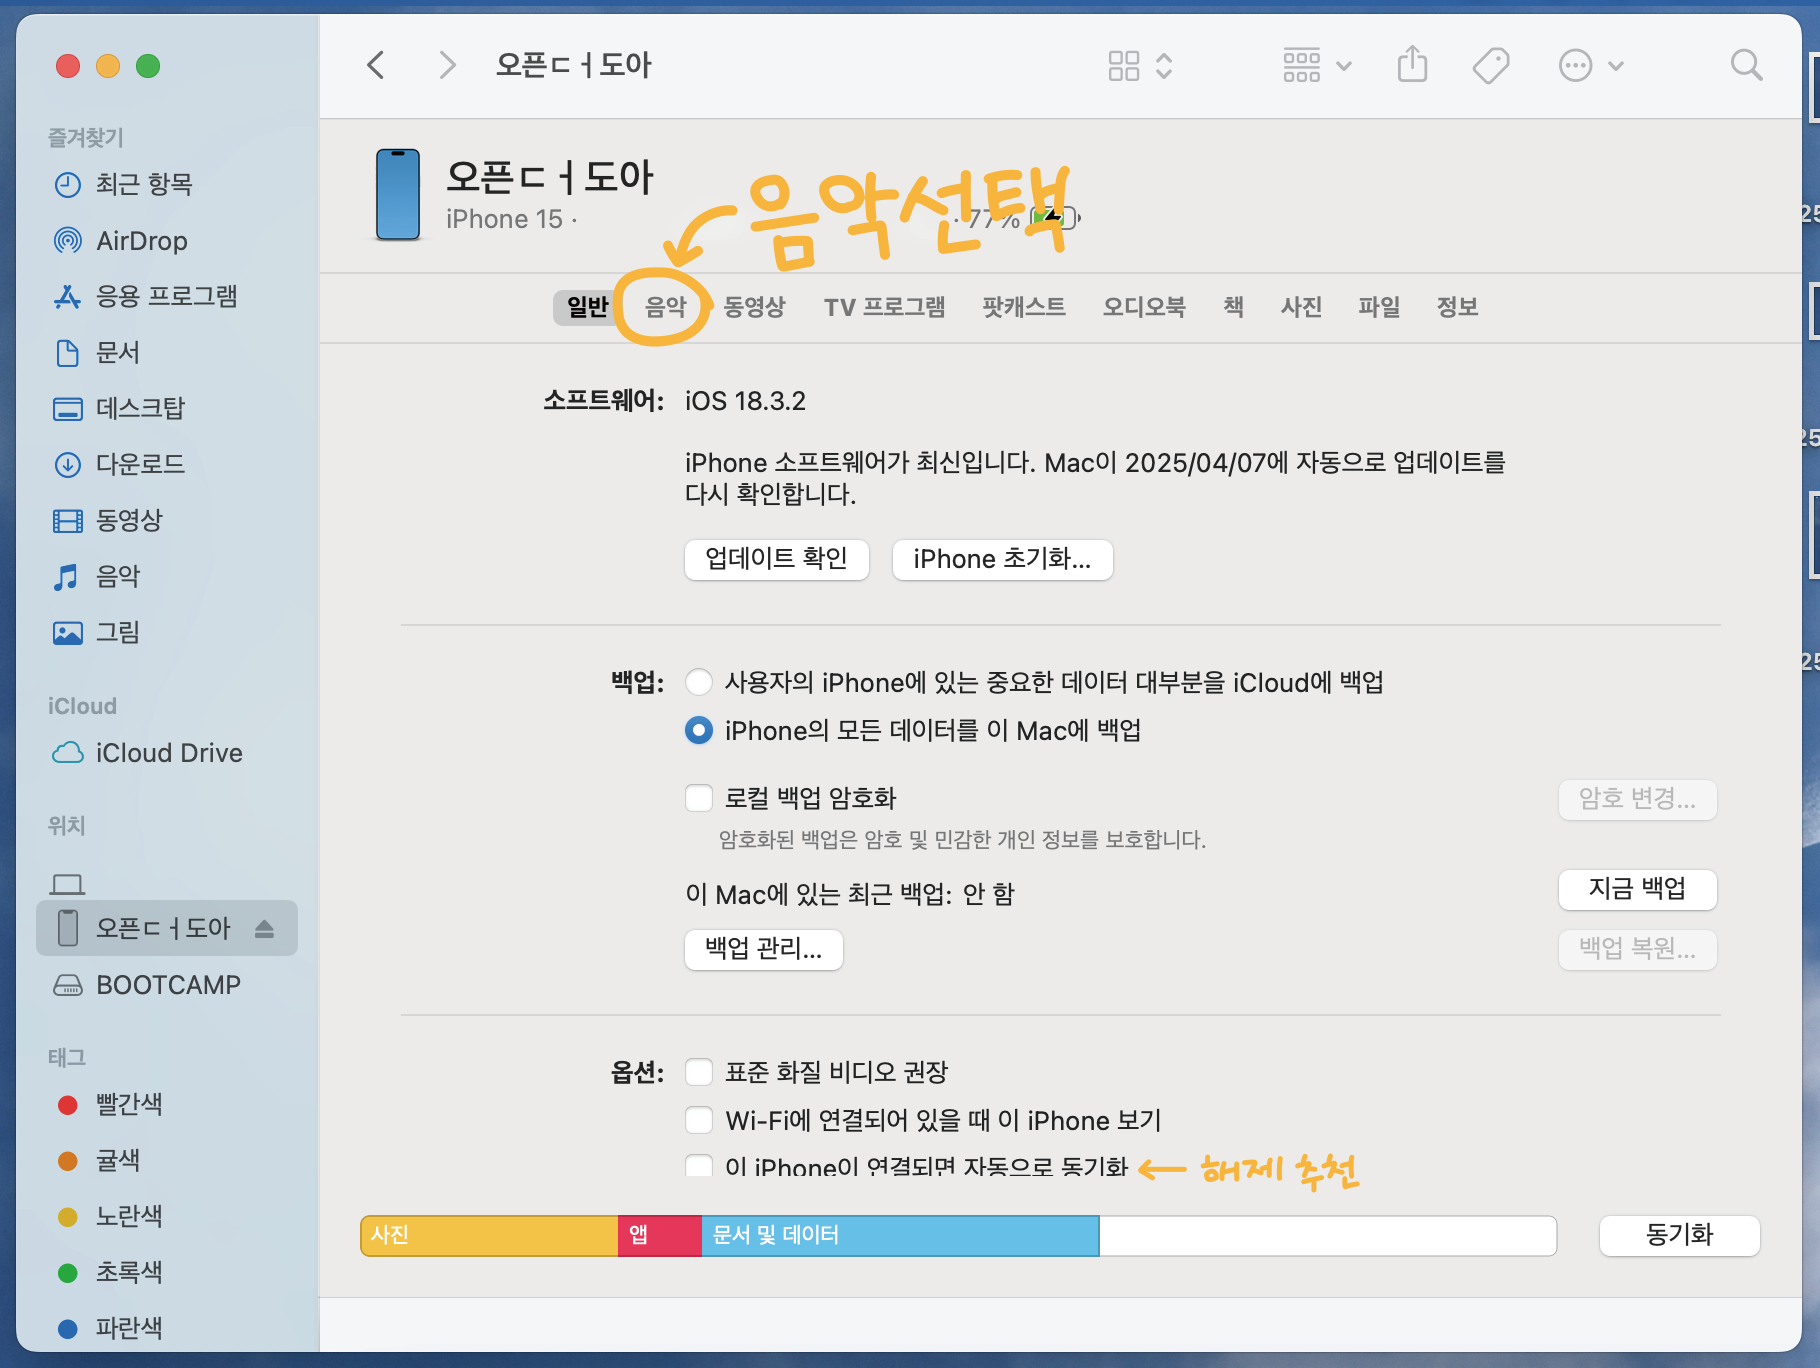Toggle Wi-Fi 연결 시 iPhone 보기 checkbox
Screen dimensions: 1820x1368
click(x=699, y=1120)
